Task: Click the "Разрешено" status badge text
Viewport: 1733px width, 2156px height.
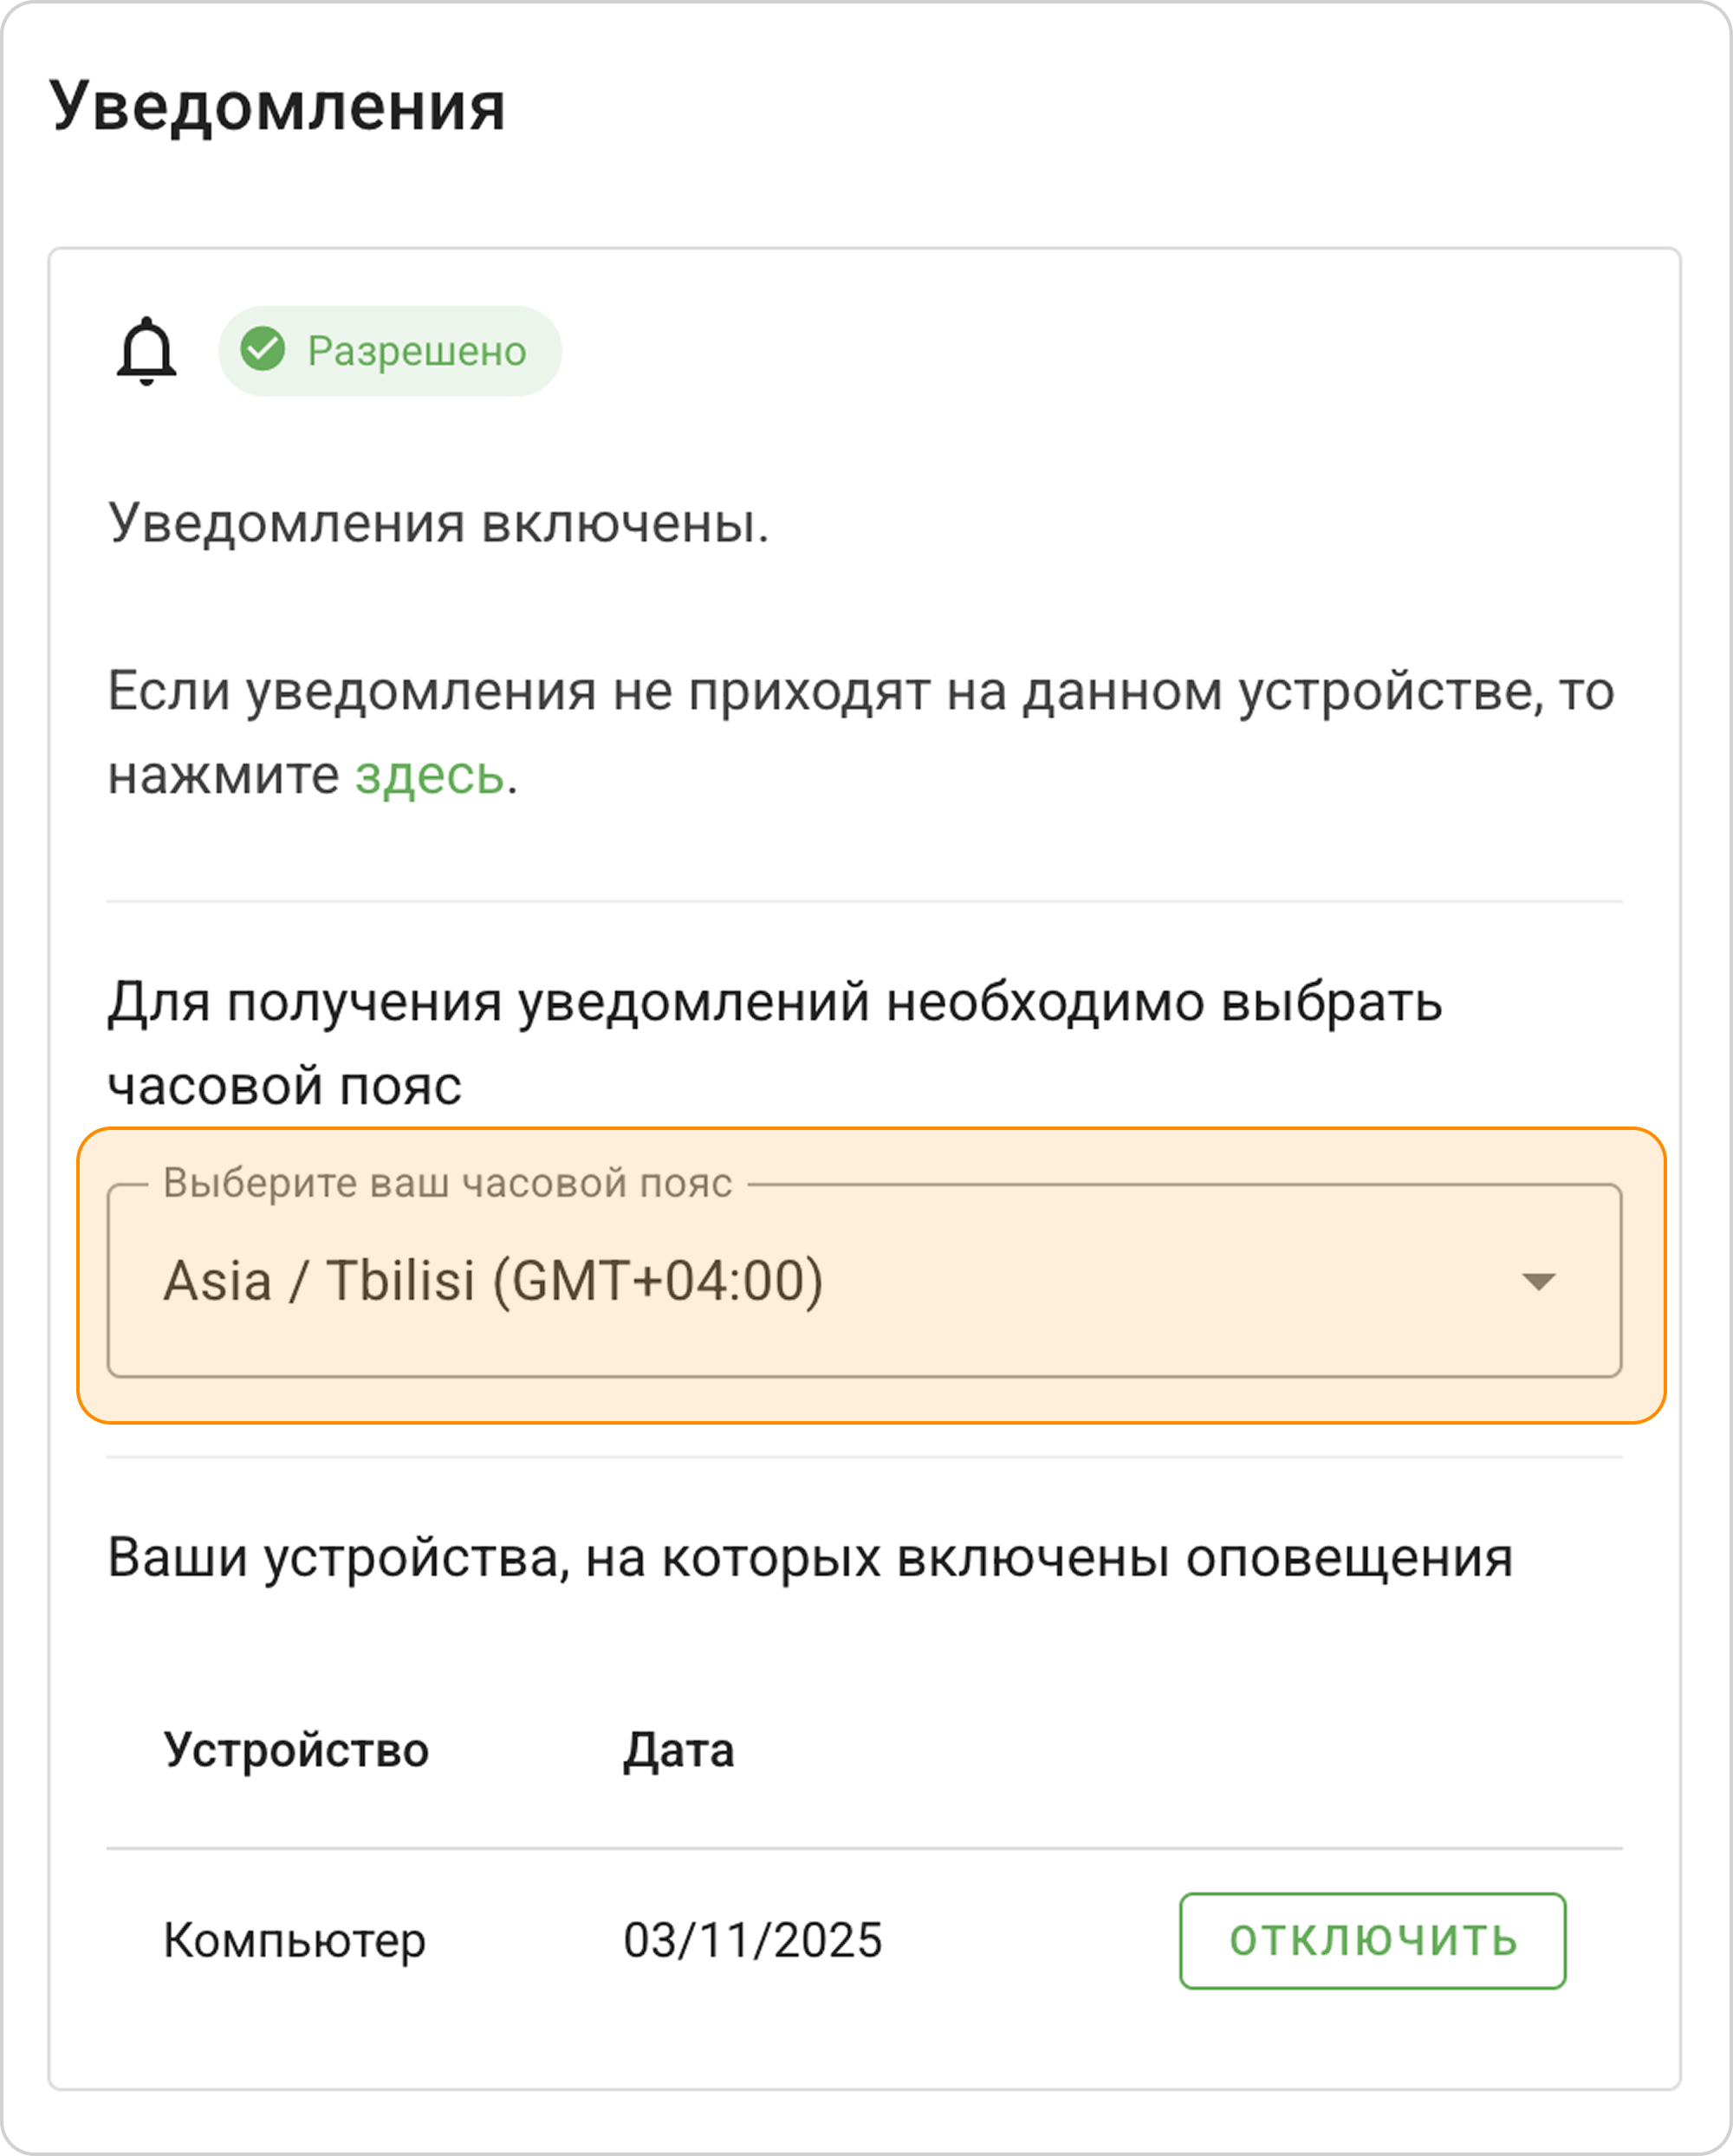Action: click(x=416, y=351)
